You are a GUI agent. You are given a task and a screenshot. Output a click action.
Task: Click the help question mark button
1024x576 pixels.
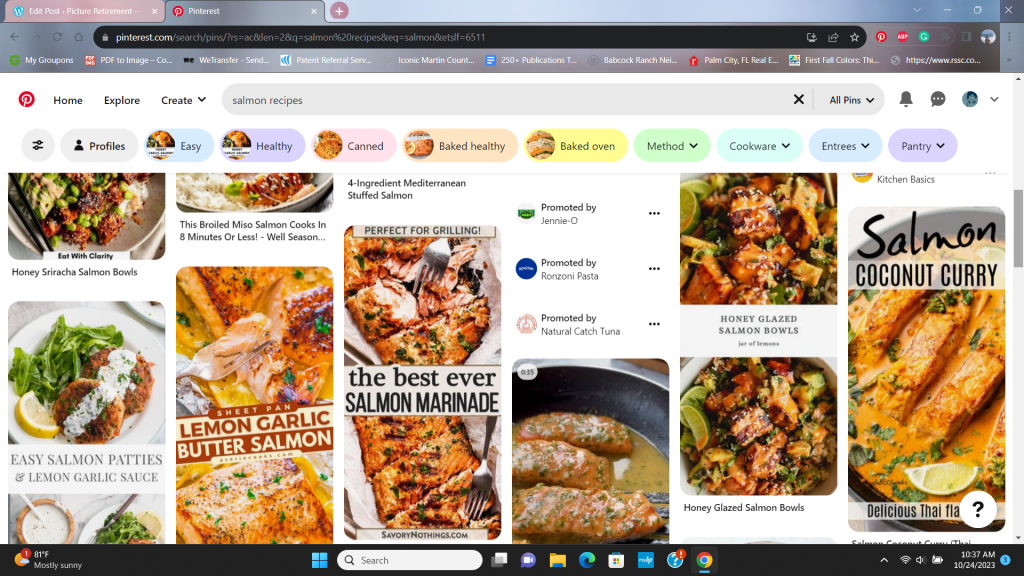977,508
